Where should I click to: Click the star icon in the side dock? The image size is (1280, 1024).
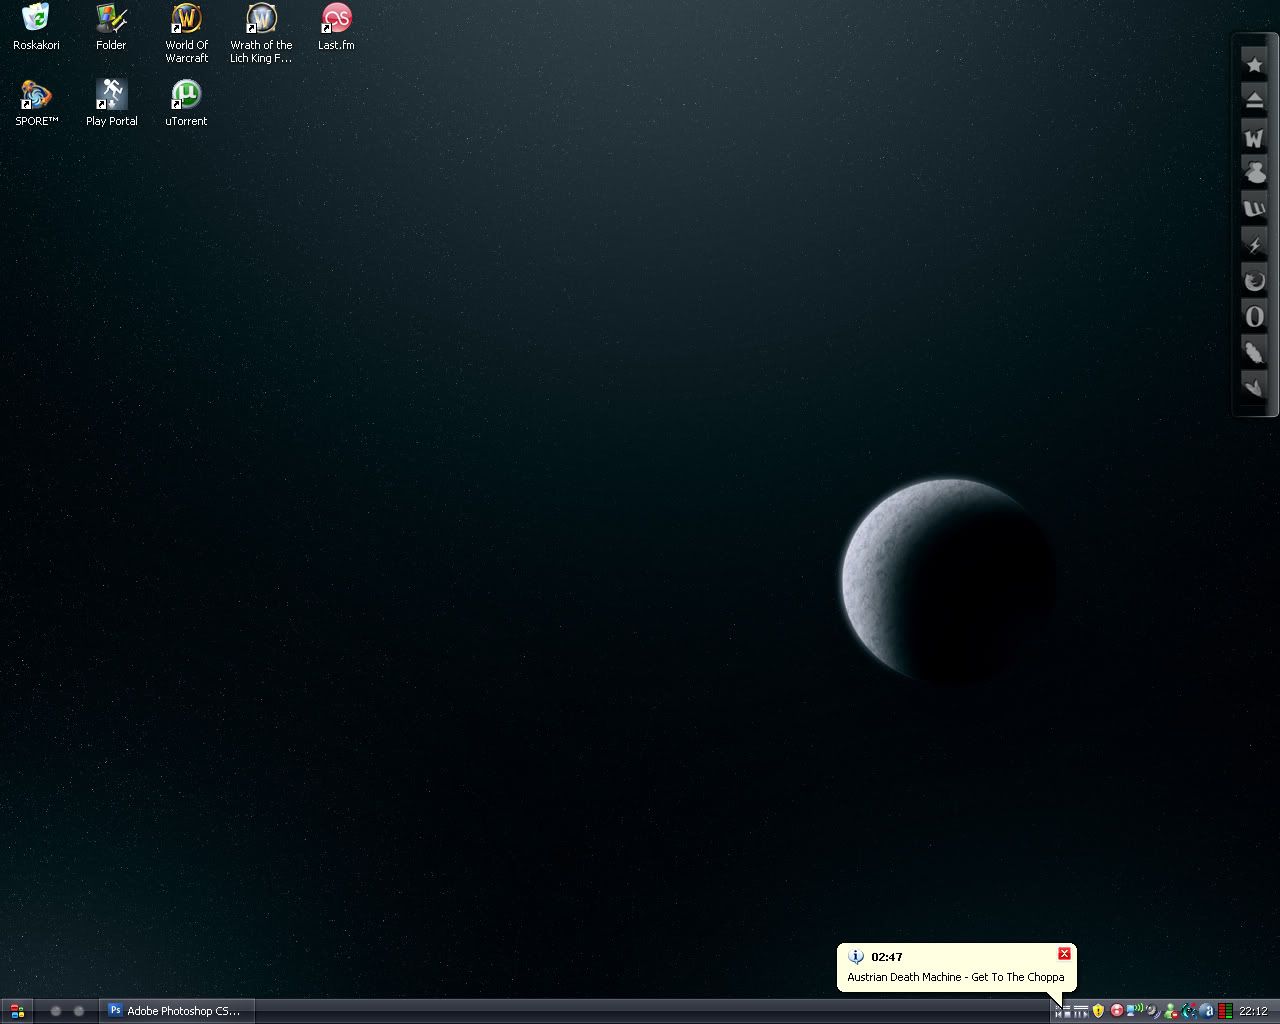1254,65
